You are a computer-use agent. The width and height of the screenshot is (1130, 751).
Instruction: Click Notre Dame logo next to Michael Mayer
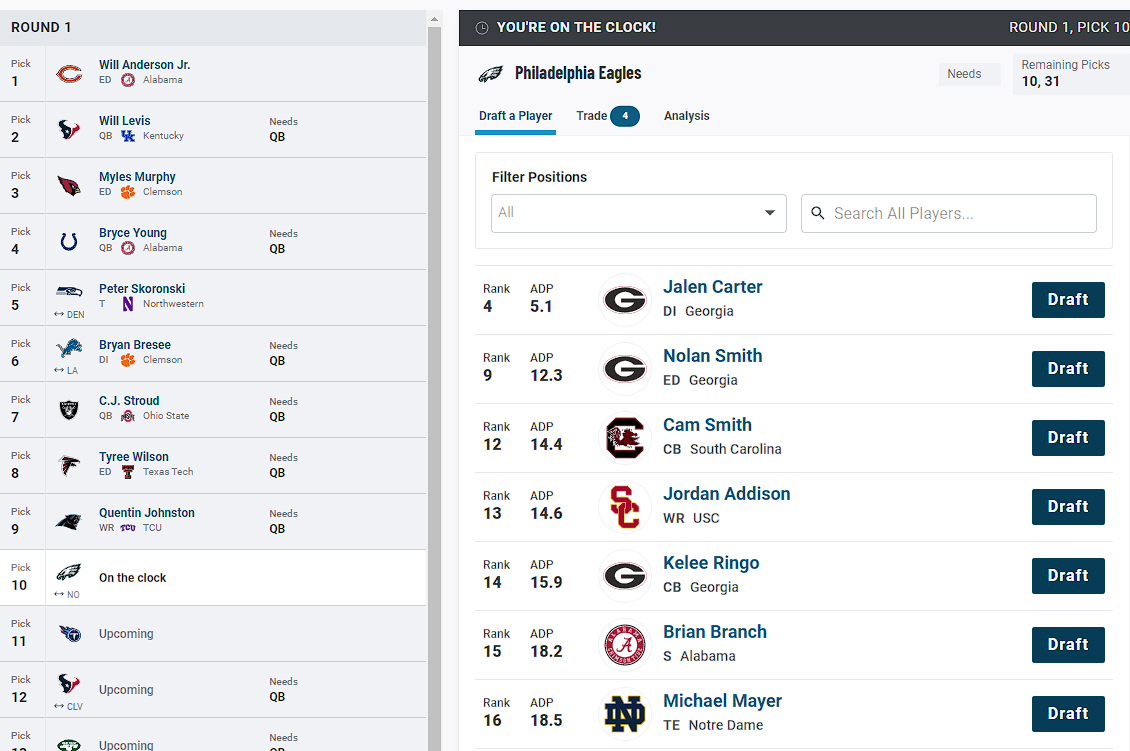(625, 714)
